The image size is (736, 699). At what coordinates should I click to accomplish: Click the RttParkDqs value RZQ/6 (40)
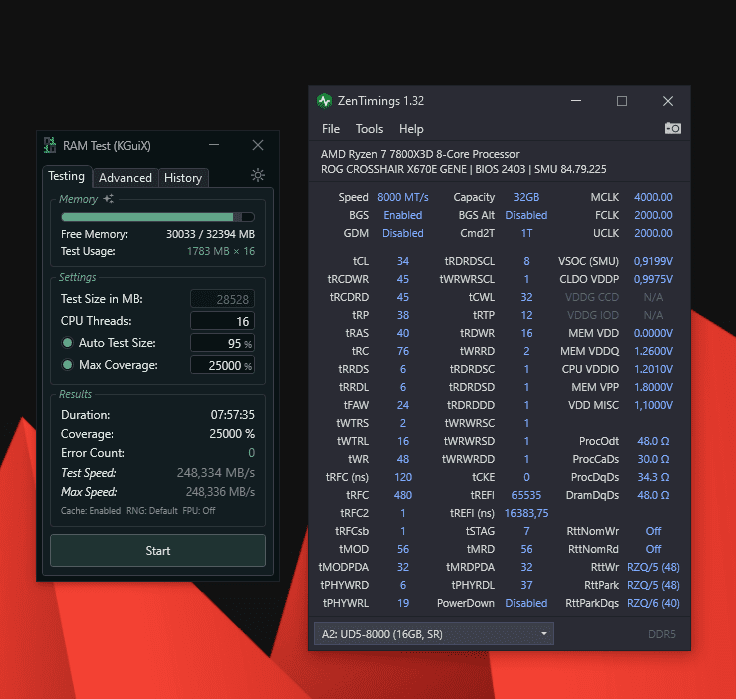pyautogui.click(x=653, y=603)
